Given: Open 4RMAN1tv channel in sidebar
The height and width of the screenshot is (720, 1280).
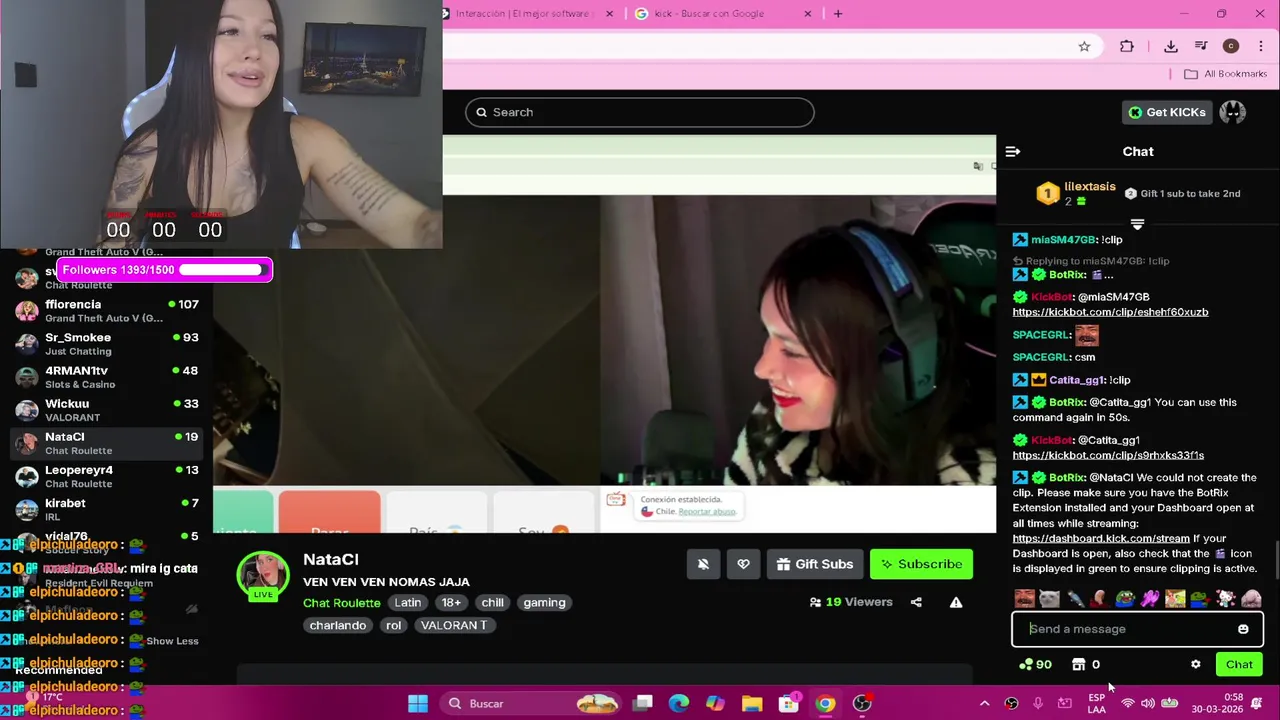Looking at the screenshot, I should (107, 377).
